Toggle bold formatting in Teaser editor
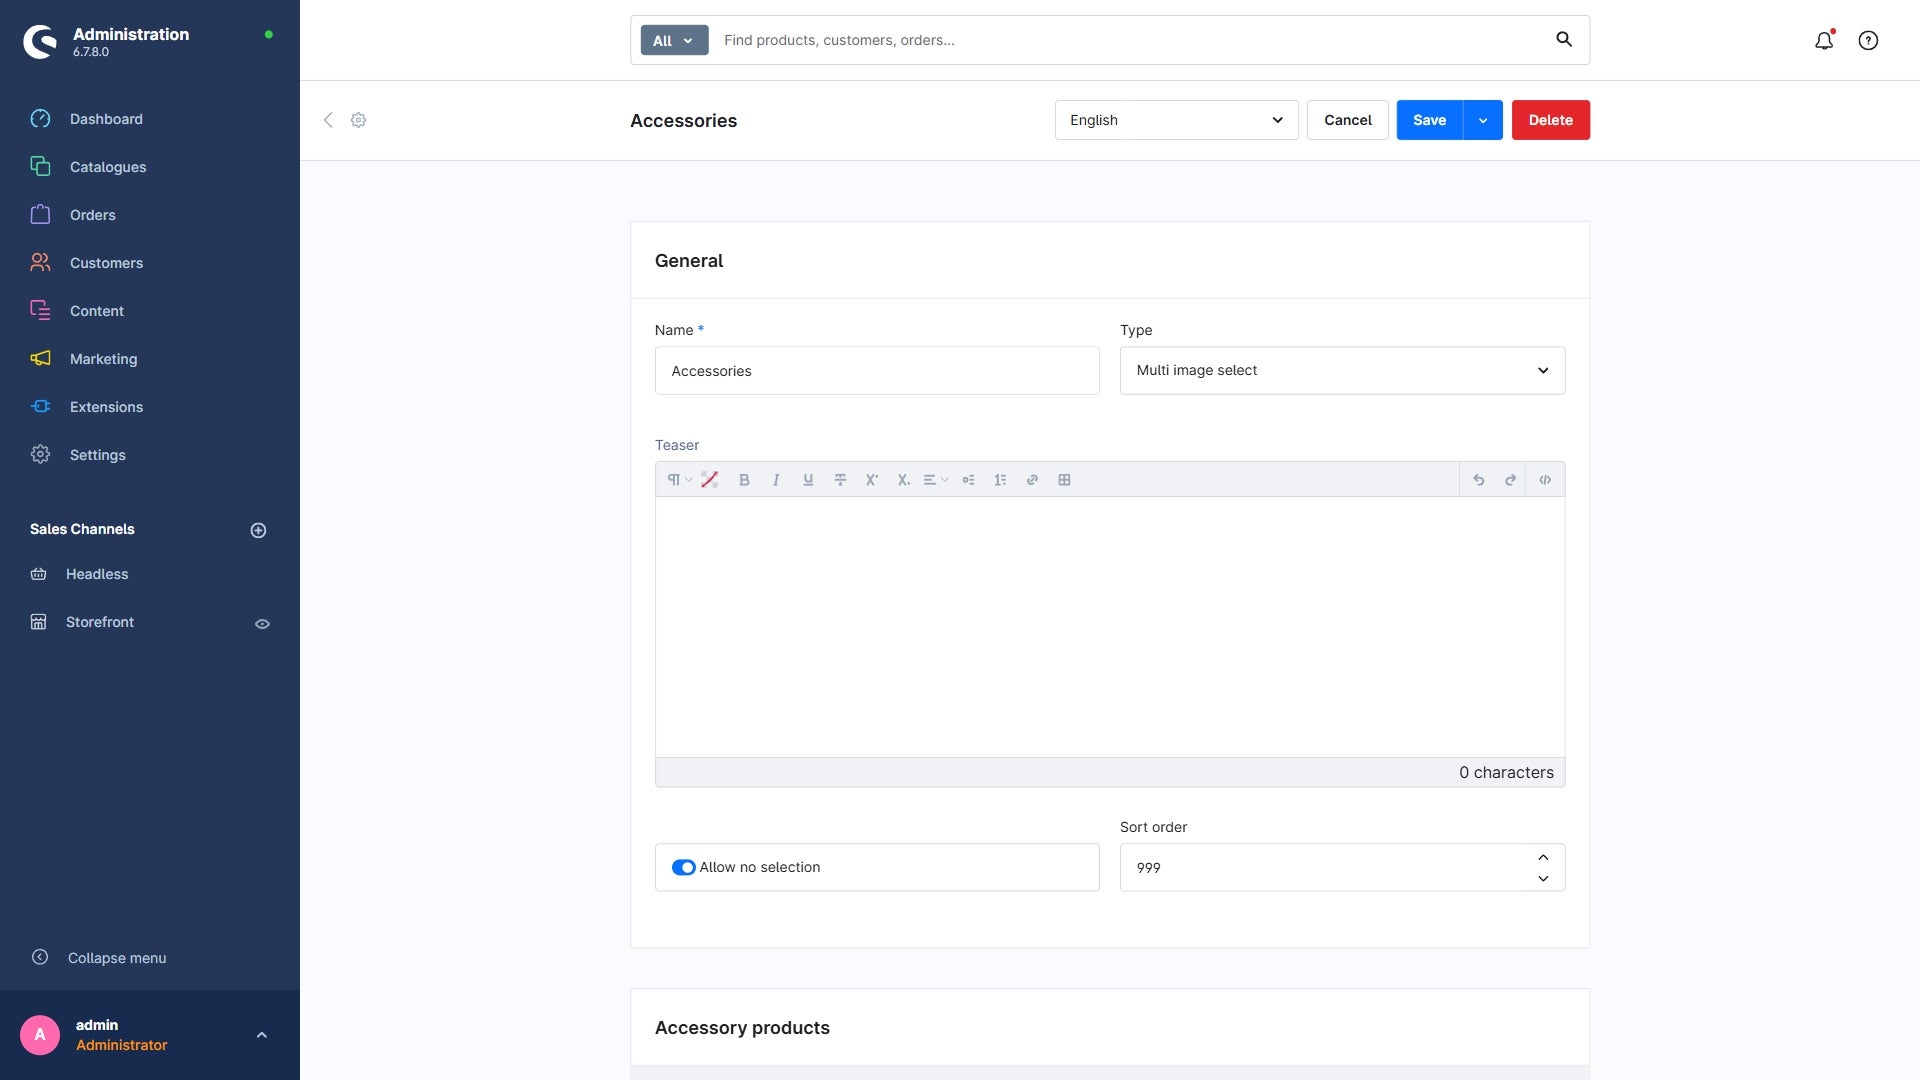This screenshot has height=1080, width=1920. pos(744,480)
